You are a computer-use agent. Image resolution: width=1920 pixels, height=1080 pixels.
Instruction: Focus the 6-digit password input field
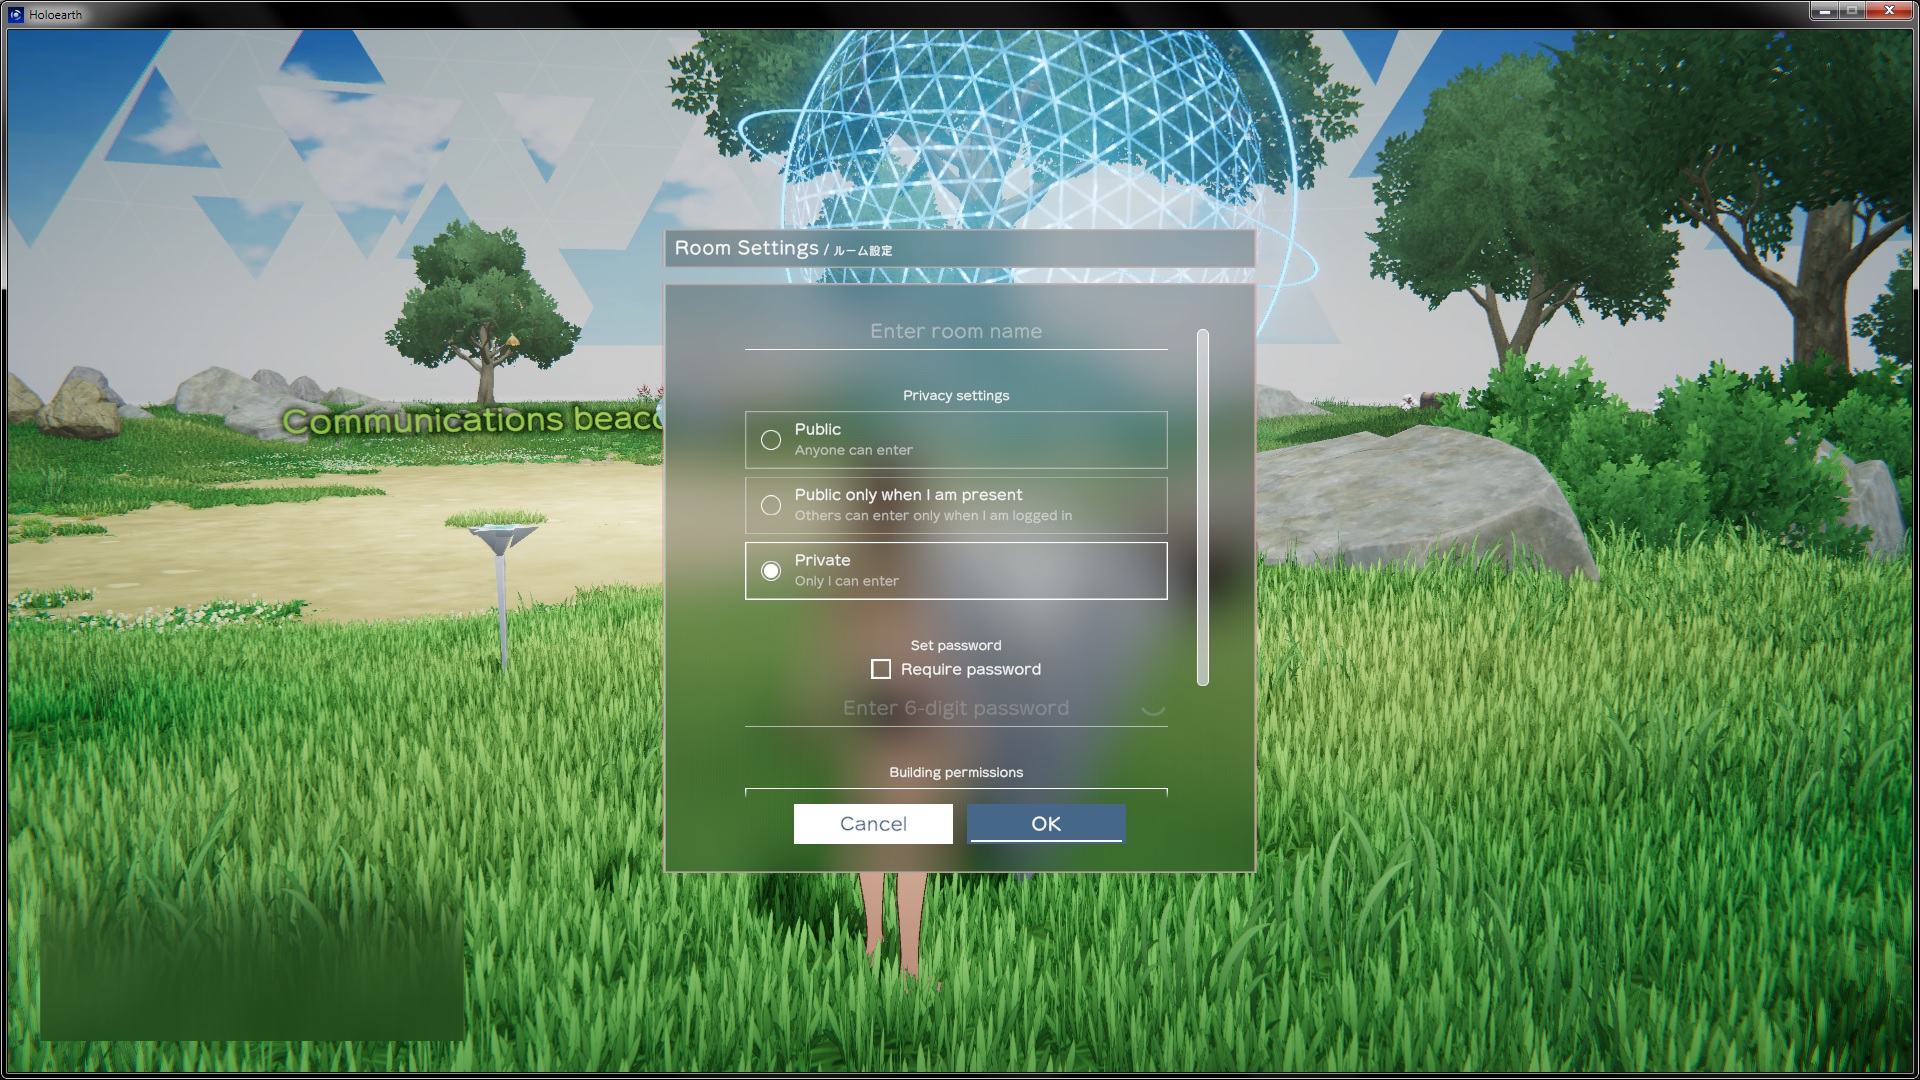[x=955, y=709]
